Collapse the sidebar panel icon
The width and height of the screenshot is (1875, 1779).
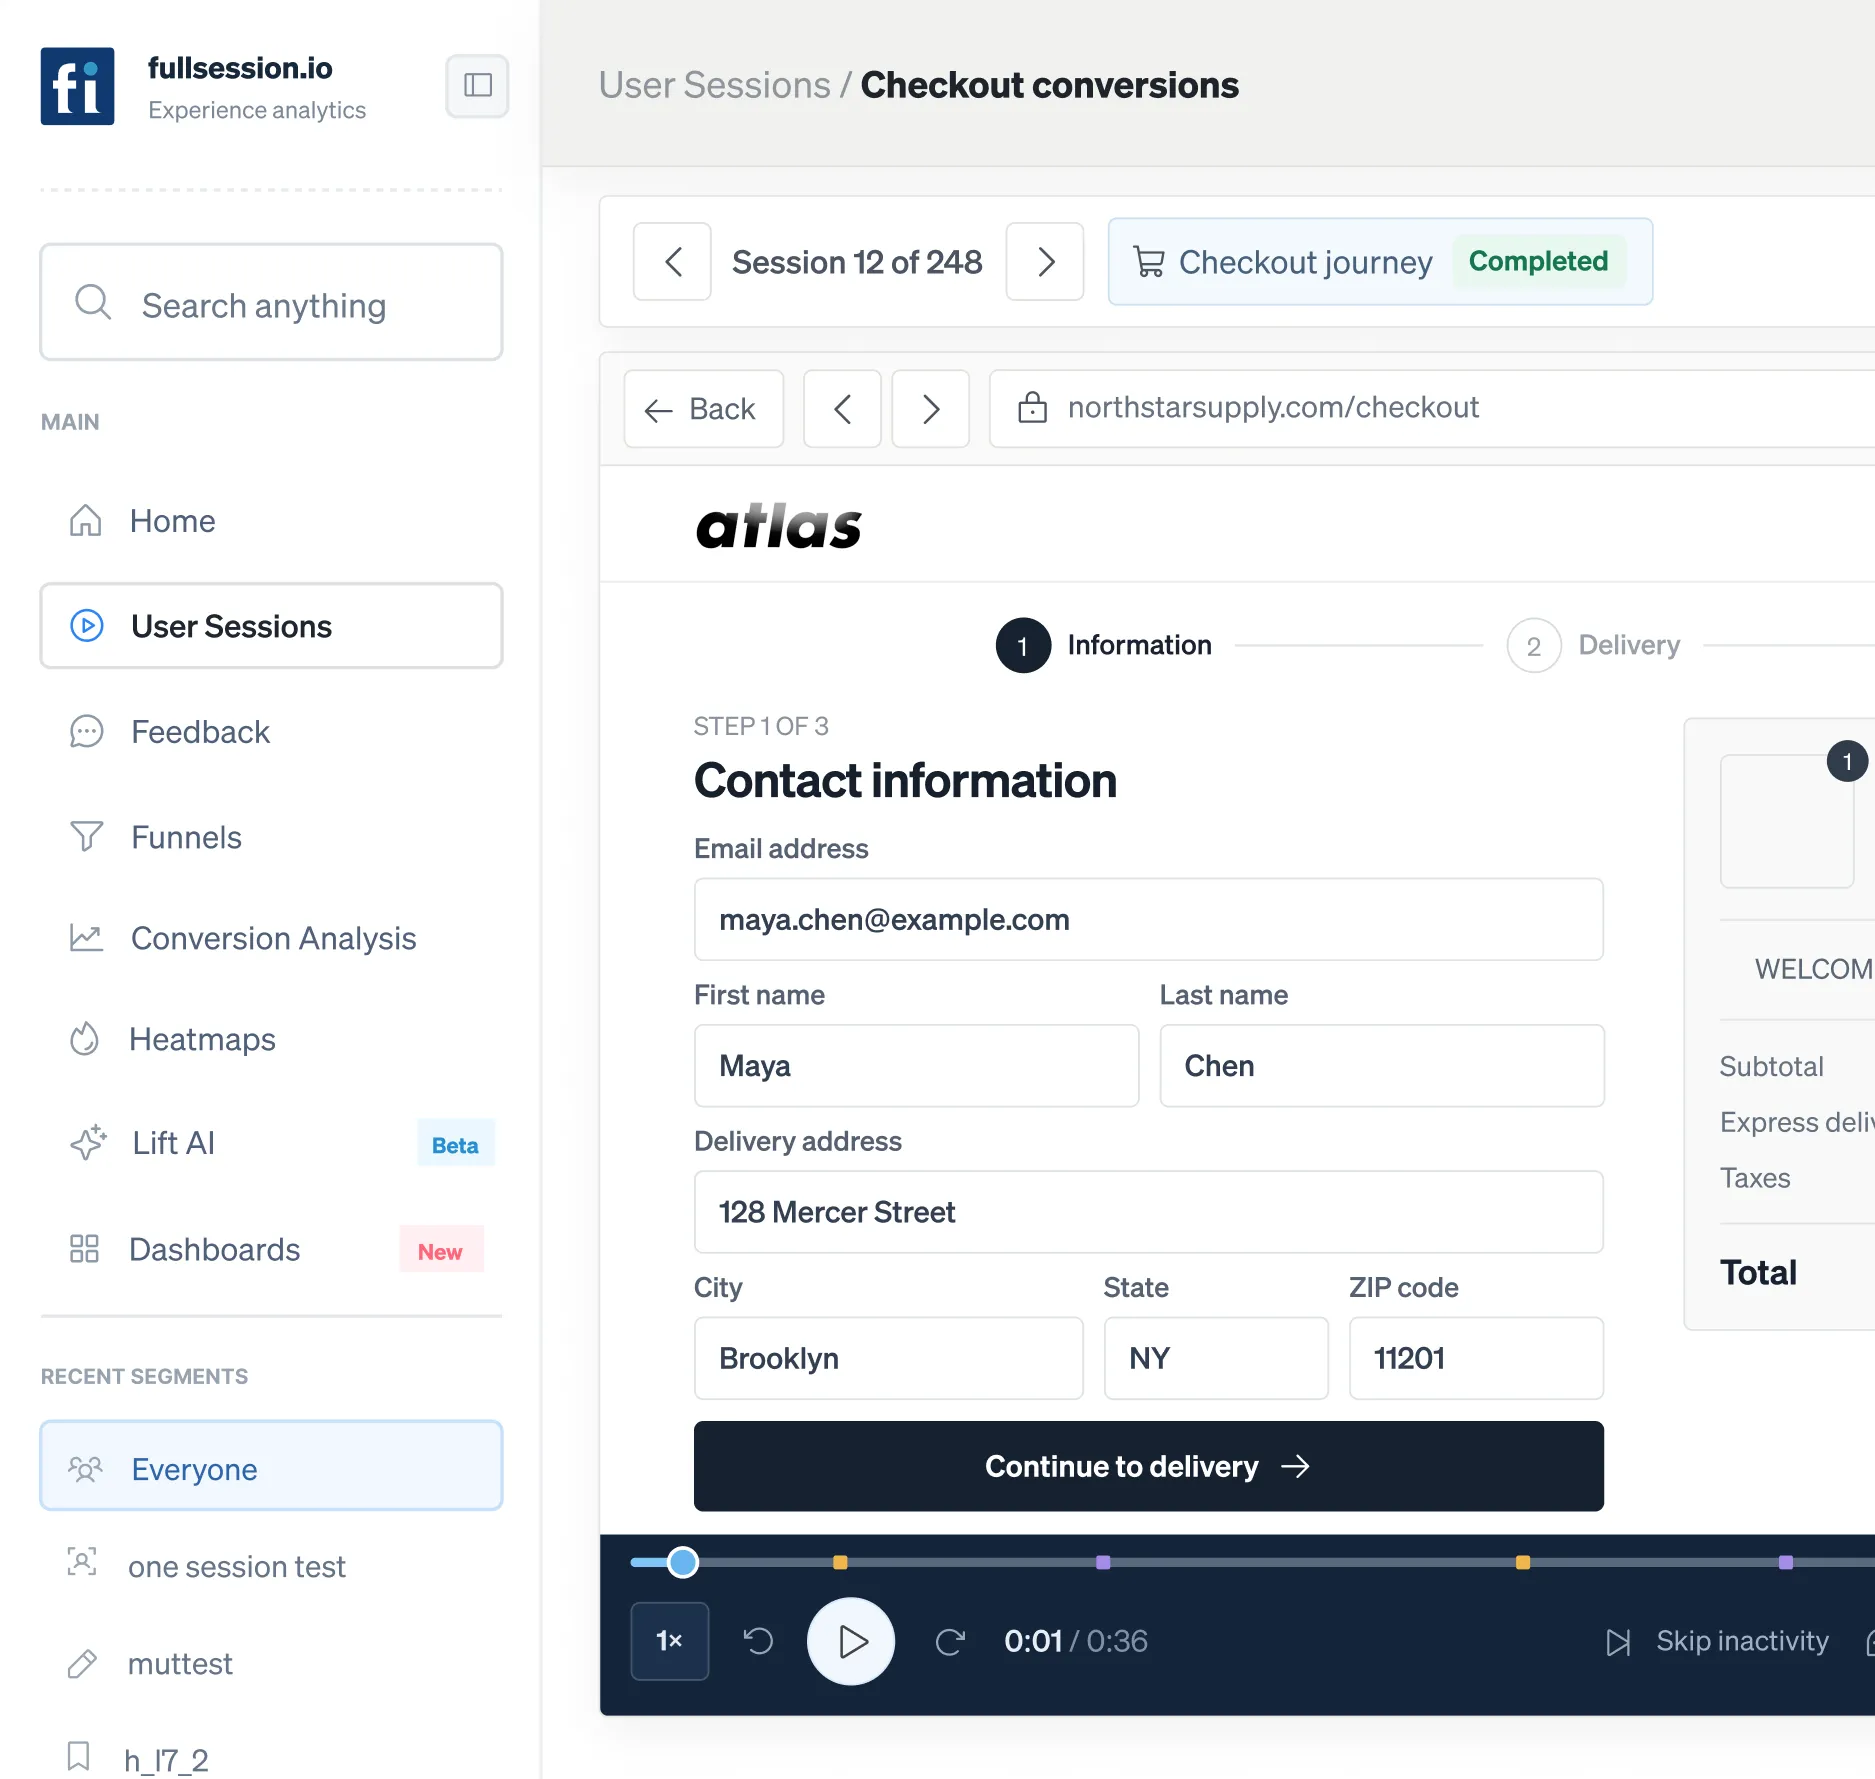[477, 86]
